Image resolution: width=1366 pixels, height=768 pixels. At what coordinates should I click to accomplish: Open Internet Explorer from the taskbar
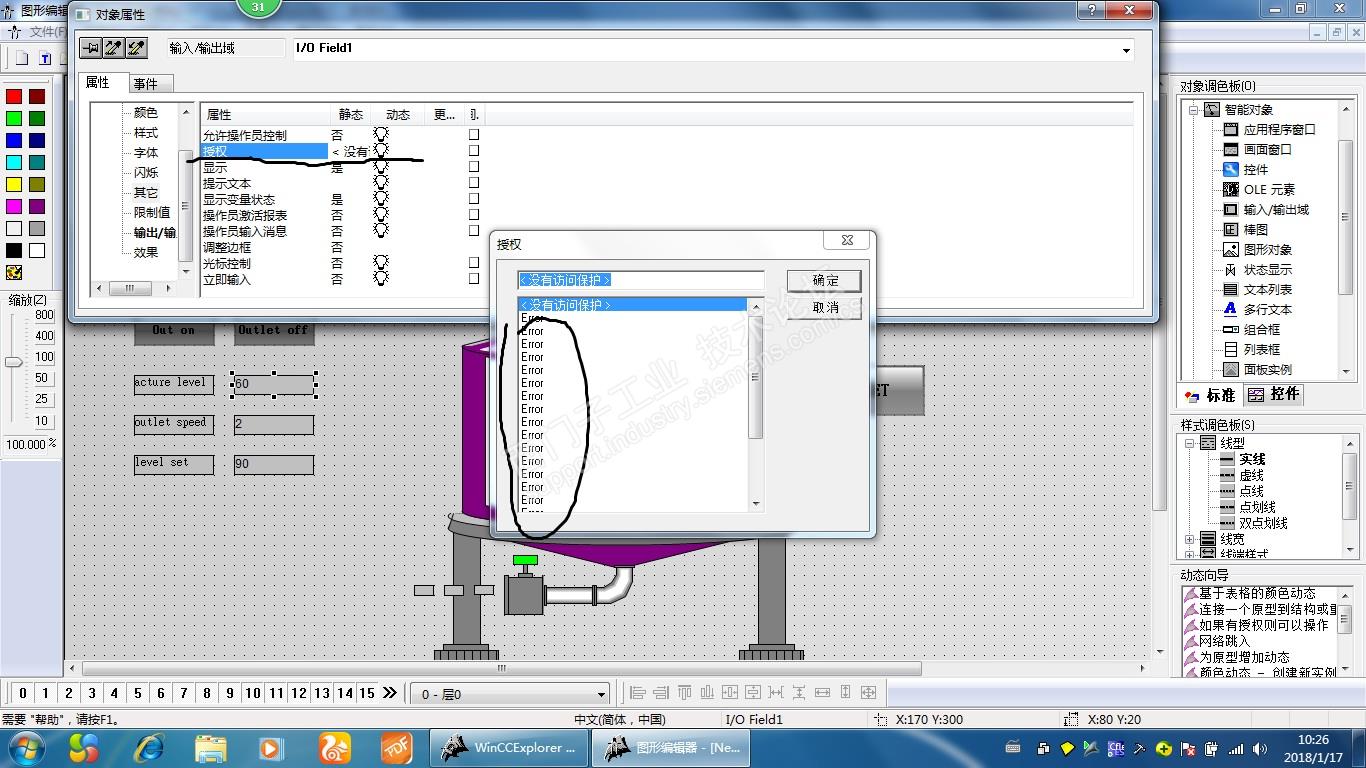149,747
